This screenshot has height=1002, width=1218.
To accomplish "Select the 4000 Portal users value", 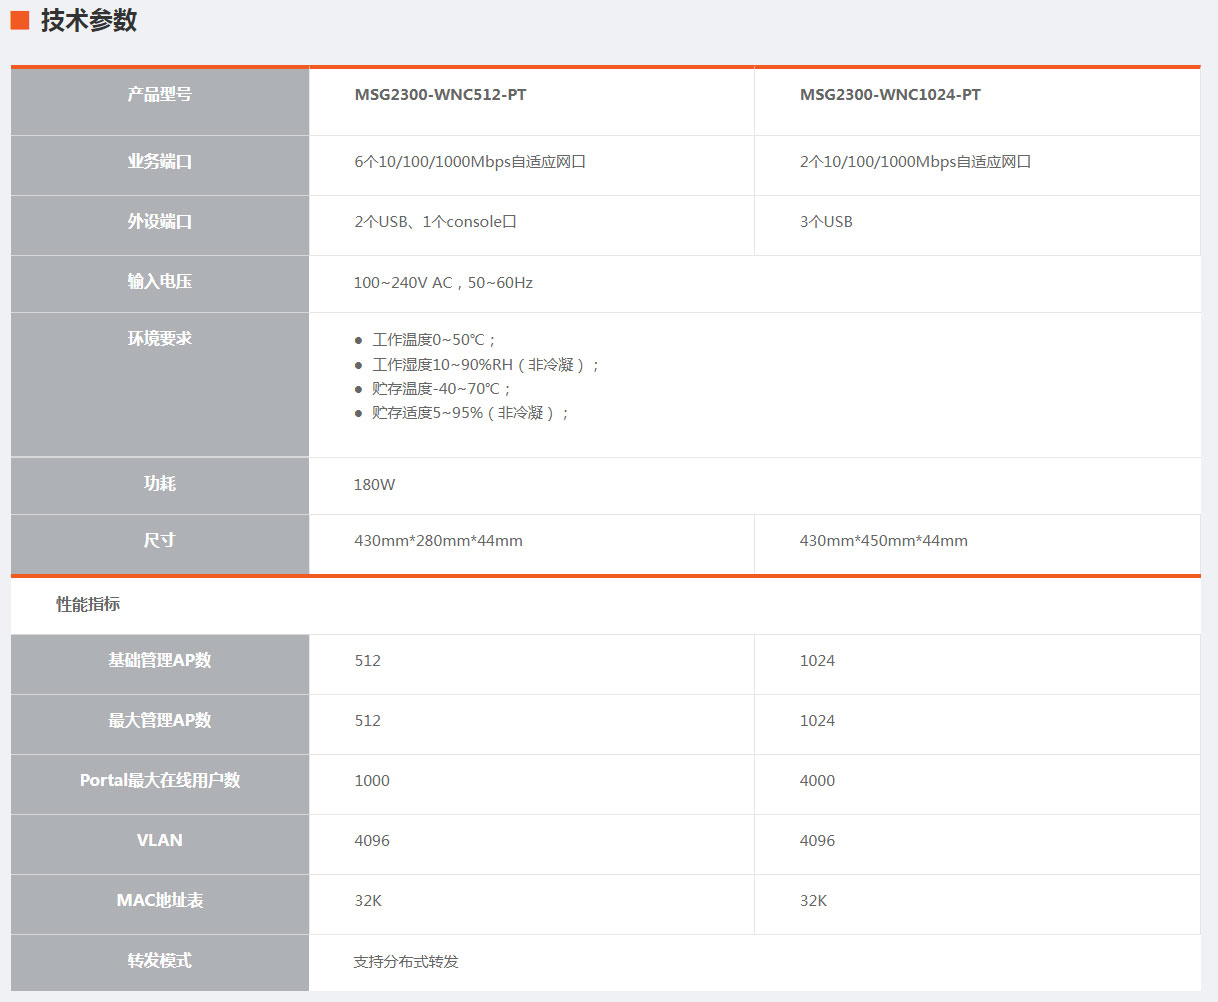I will (817, 781).
